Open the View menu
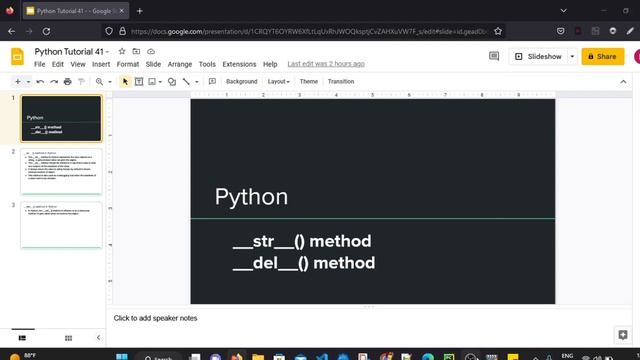The width and height of the screenshot is (640, 360). (x=78, y=64)
